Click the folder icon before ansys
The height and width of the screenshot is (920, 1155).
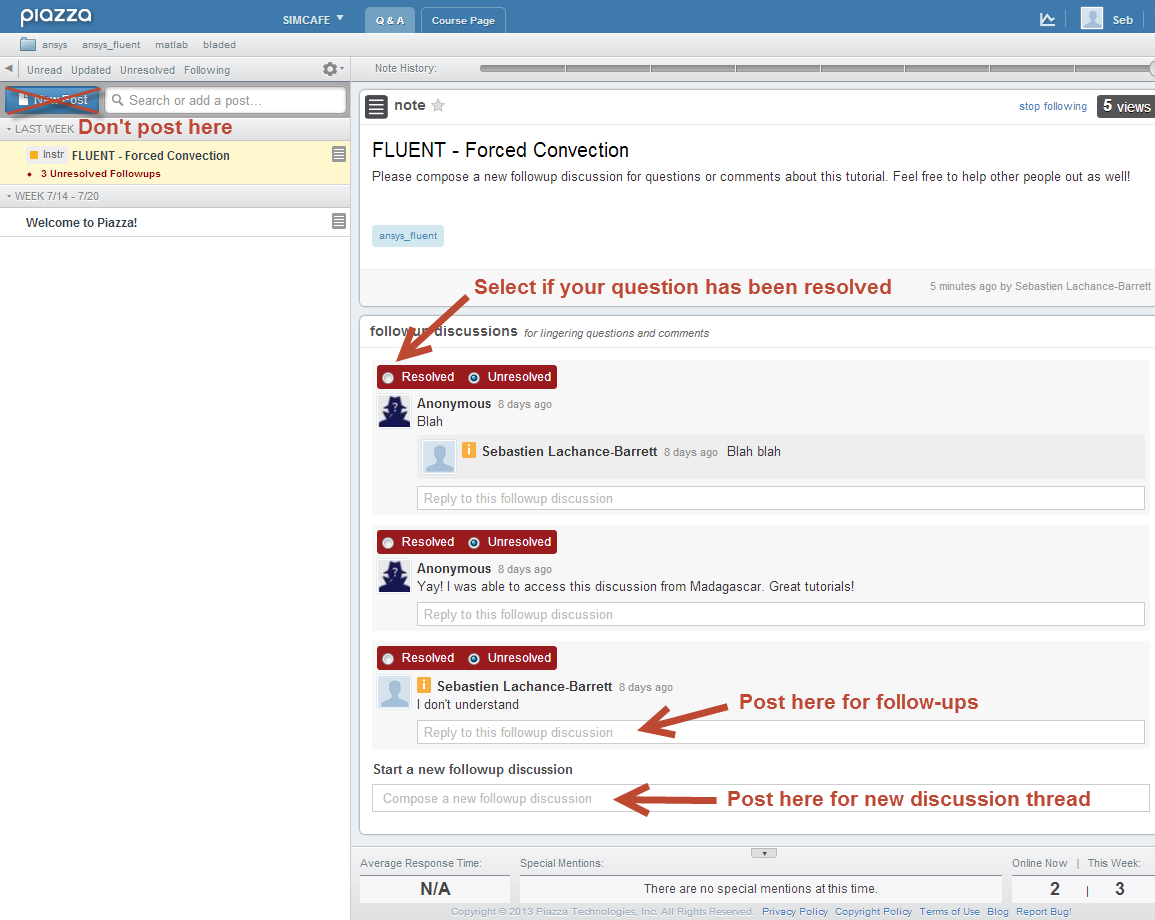pyautogui.click(x=28, y=44)
